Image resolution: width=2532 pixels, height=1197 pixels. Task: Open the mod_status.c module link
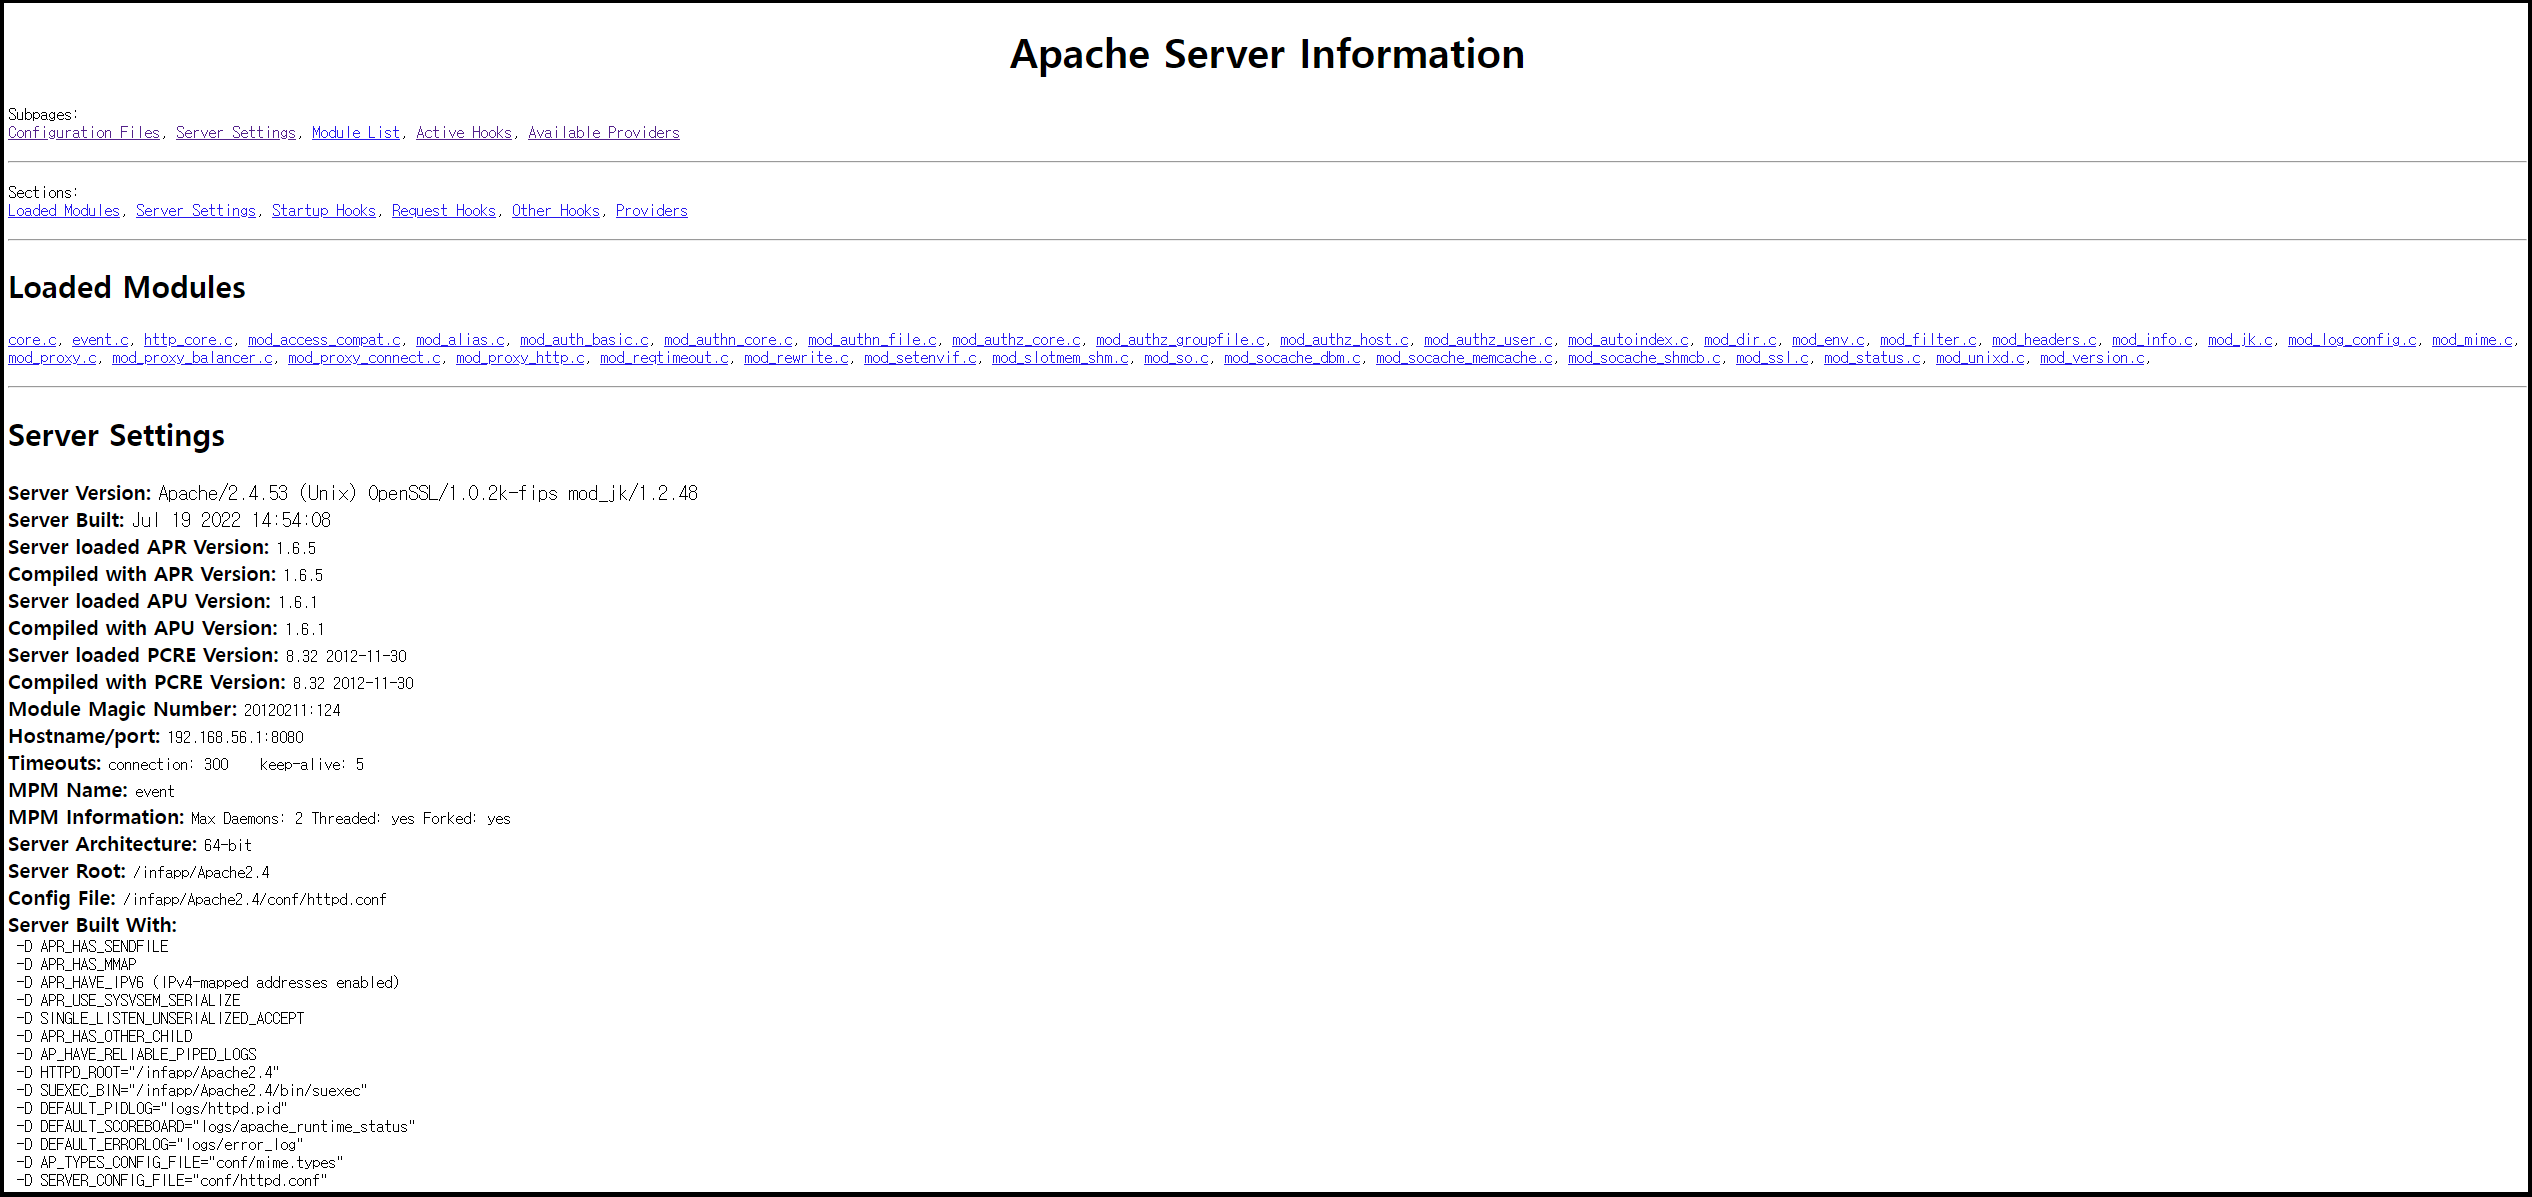pyautogui.click(x=1871, y=358)
